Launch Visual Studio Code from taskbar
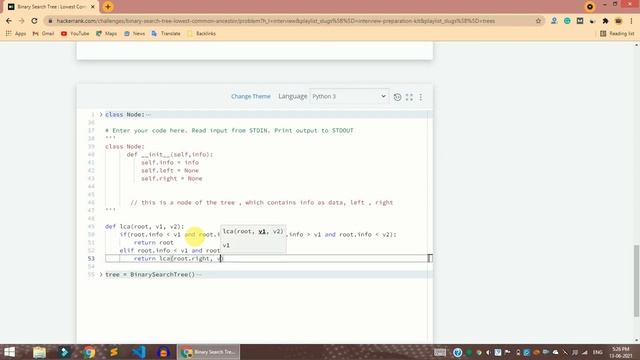The image size is (640, 360). [x=139, y=352]
